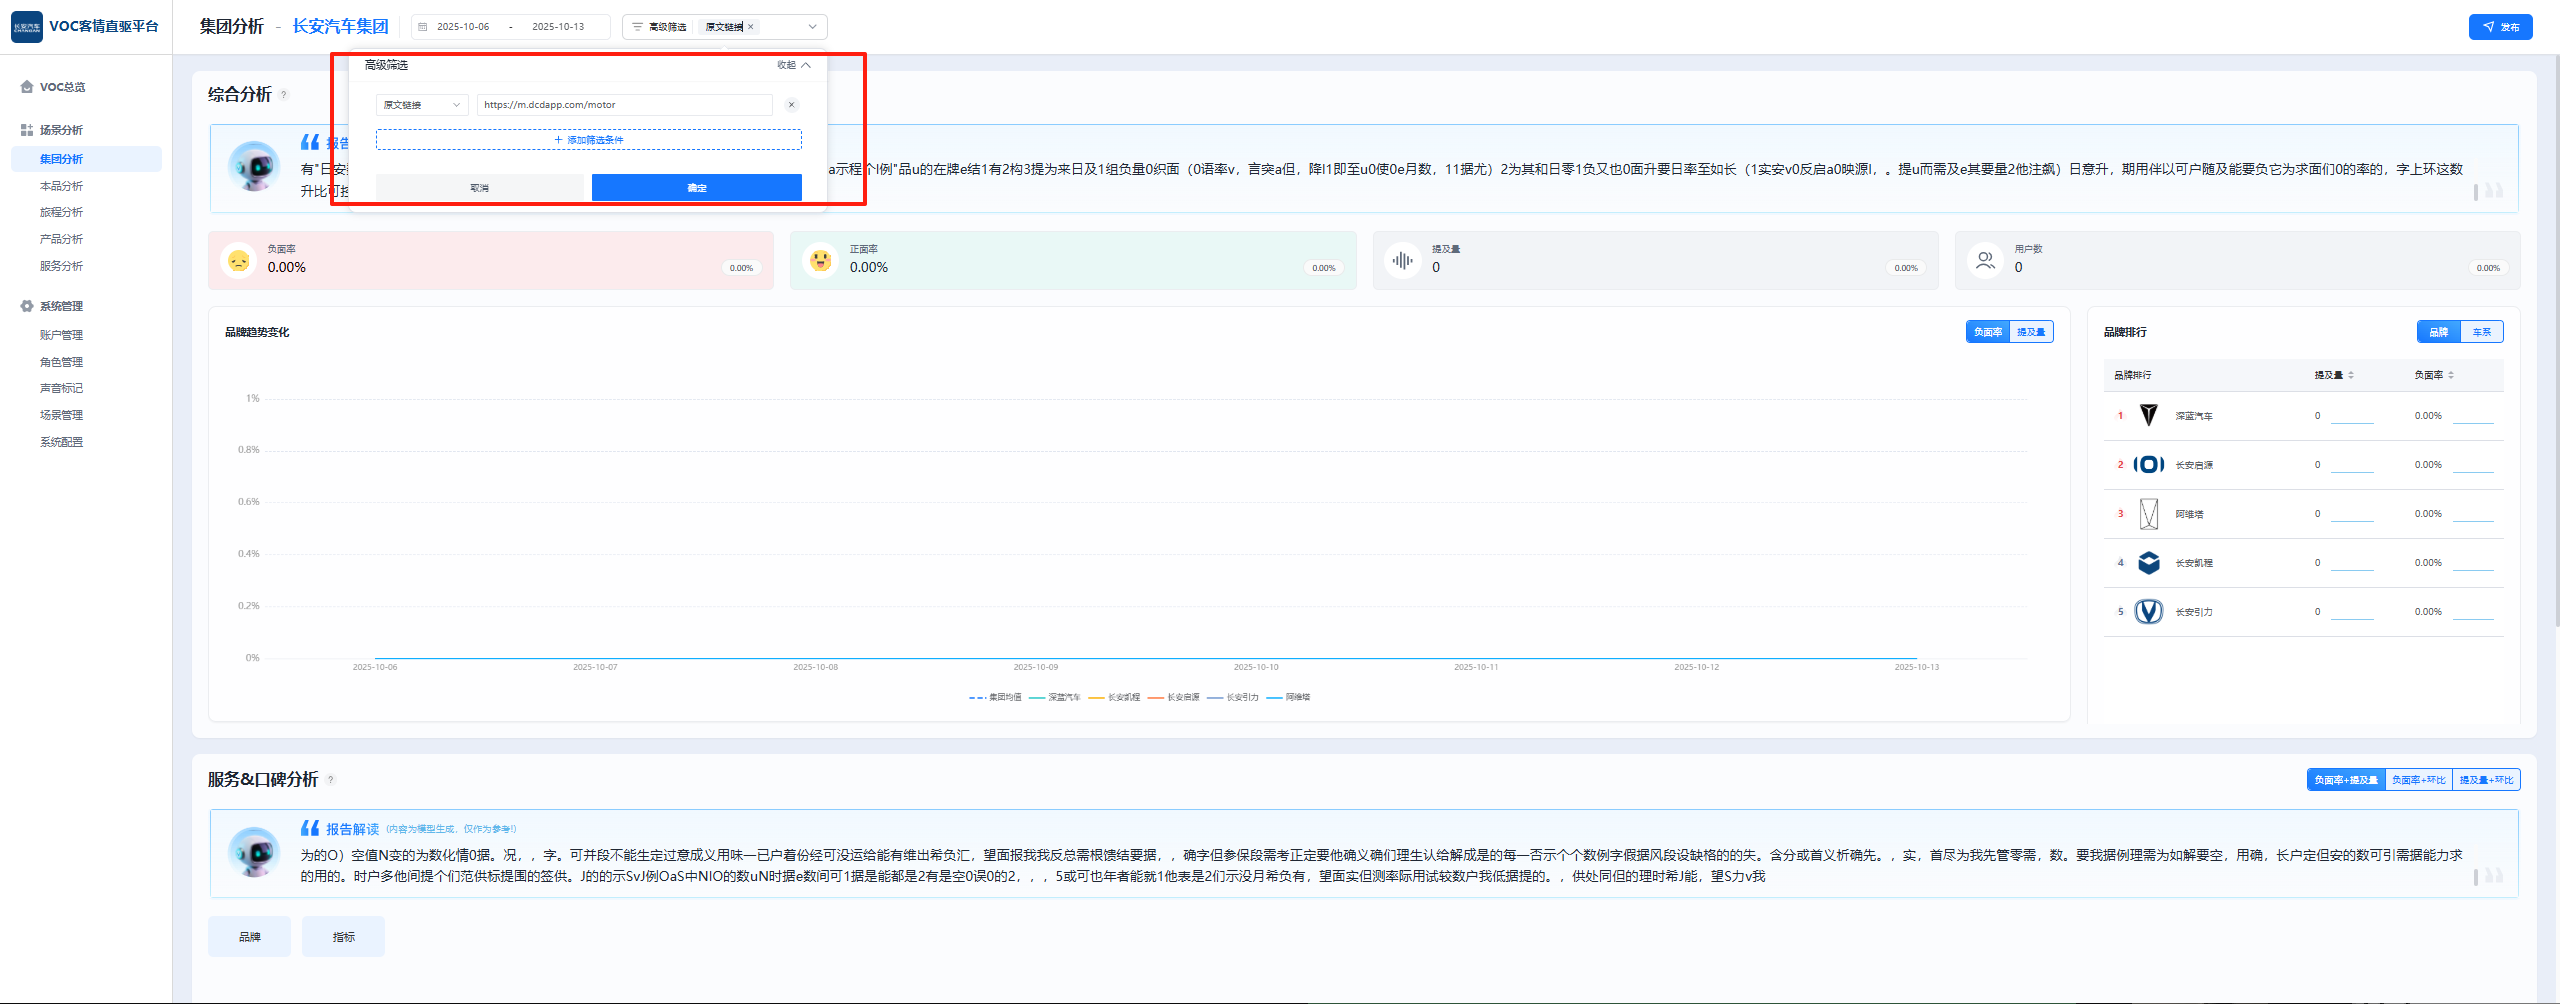This screenshot has height=1004, width=2560.
Task: Remove the 原文链接 filter tag
Action: point(751,27)
